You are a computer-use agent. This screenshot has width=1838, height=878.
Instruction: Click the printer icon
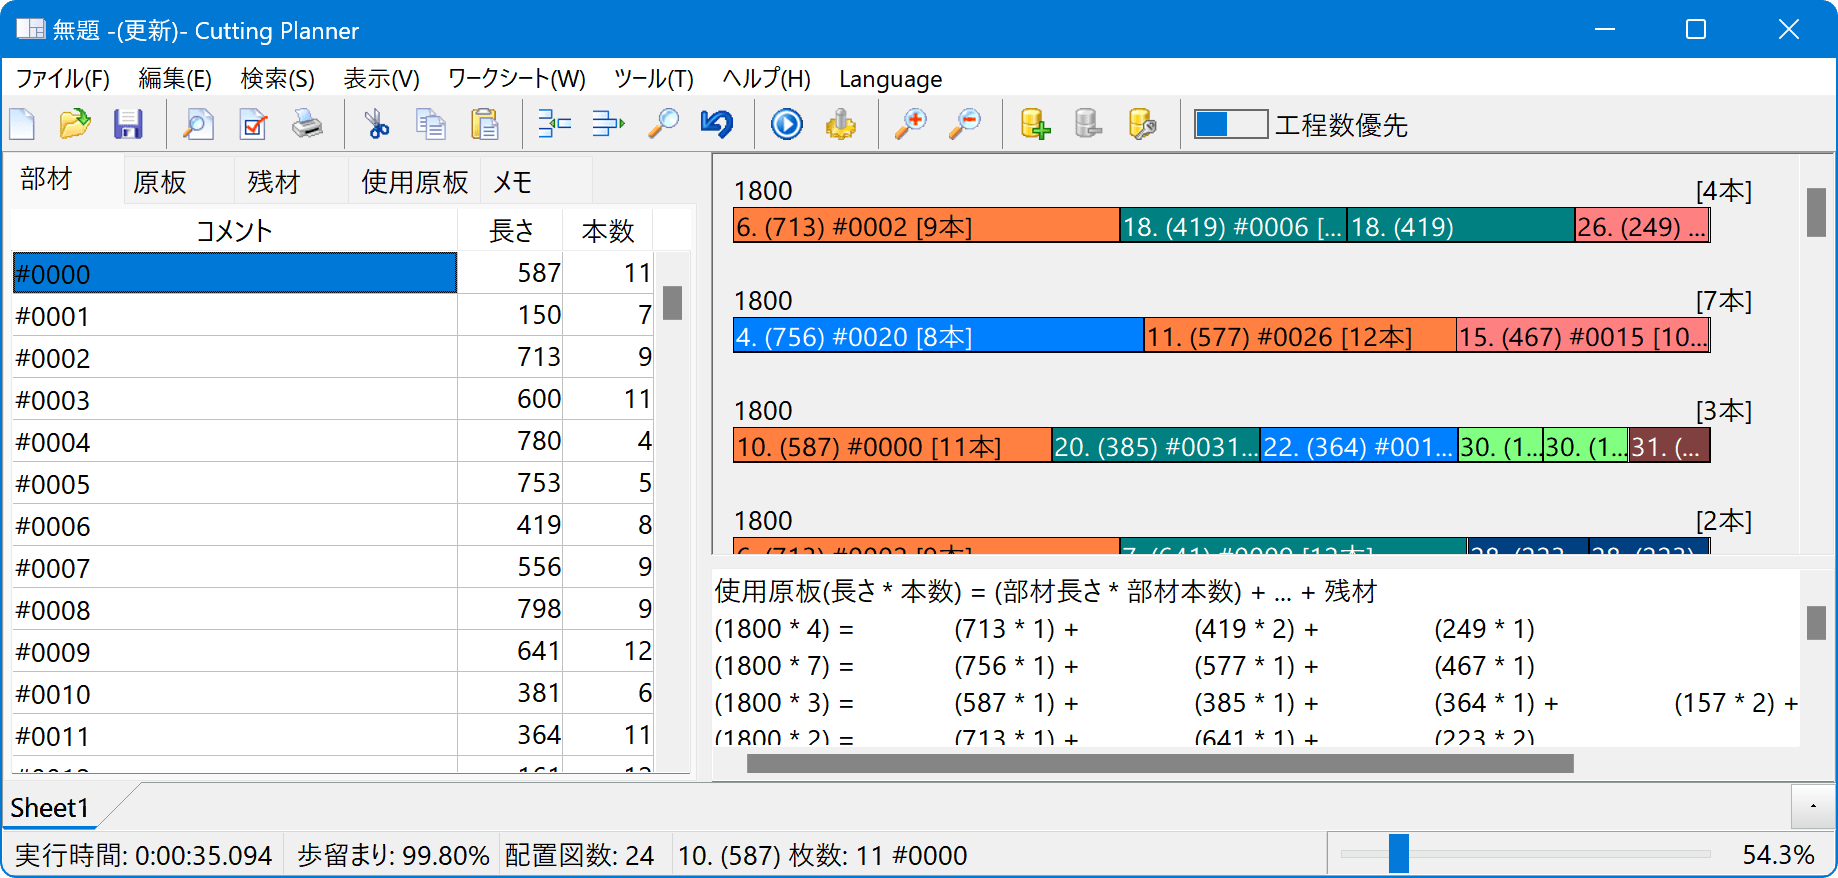point(307,125)
